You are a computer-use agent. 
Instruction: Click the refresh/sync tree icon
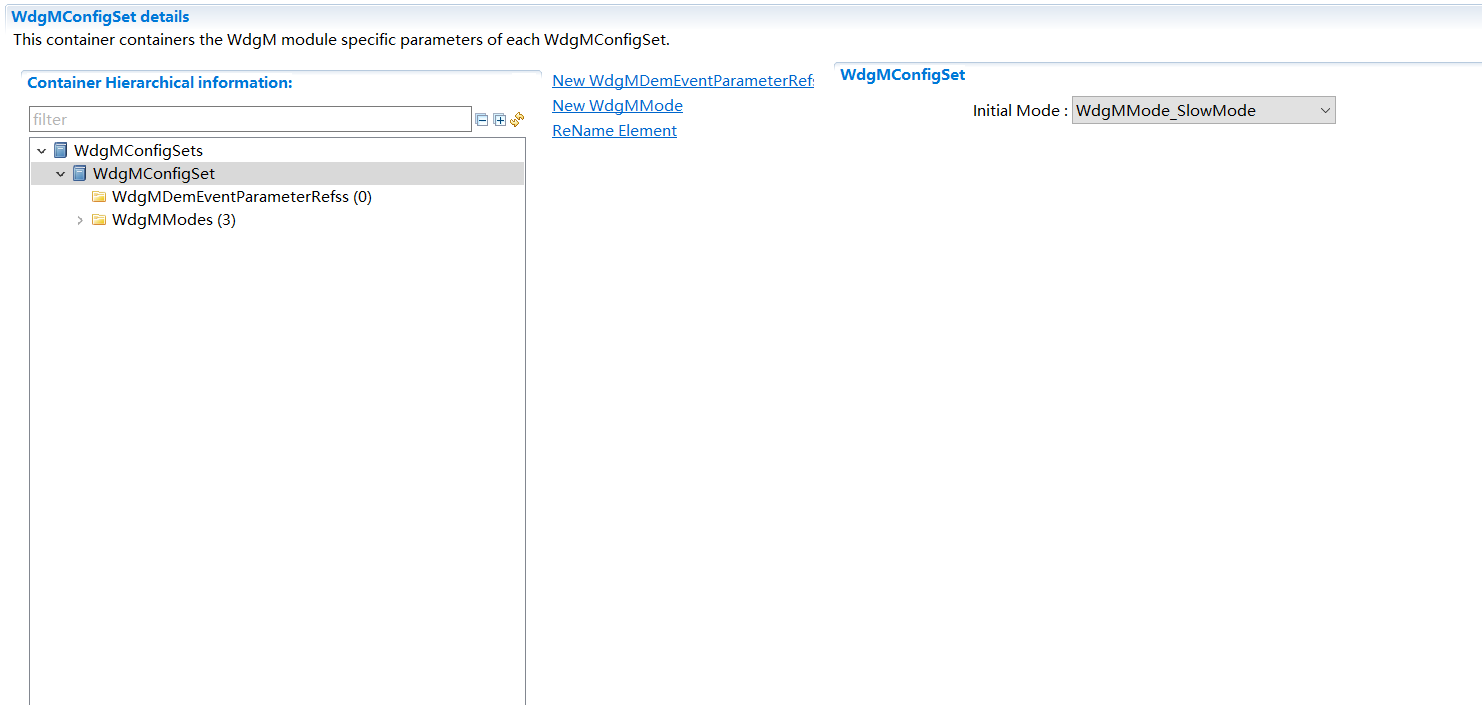click(517, 120)
